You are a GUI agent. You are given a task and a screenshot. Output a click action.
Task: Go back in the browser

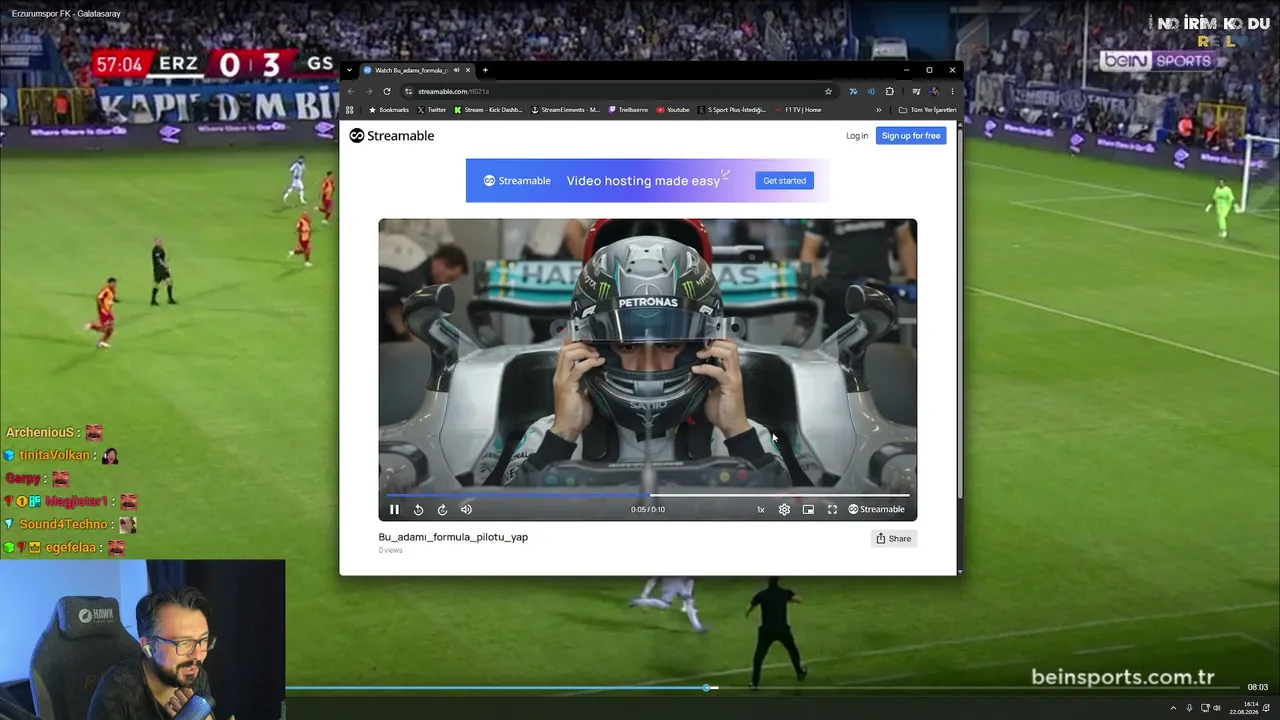[351, 91]
